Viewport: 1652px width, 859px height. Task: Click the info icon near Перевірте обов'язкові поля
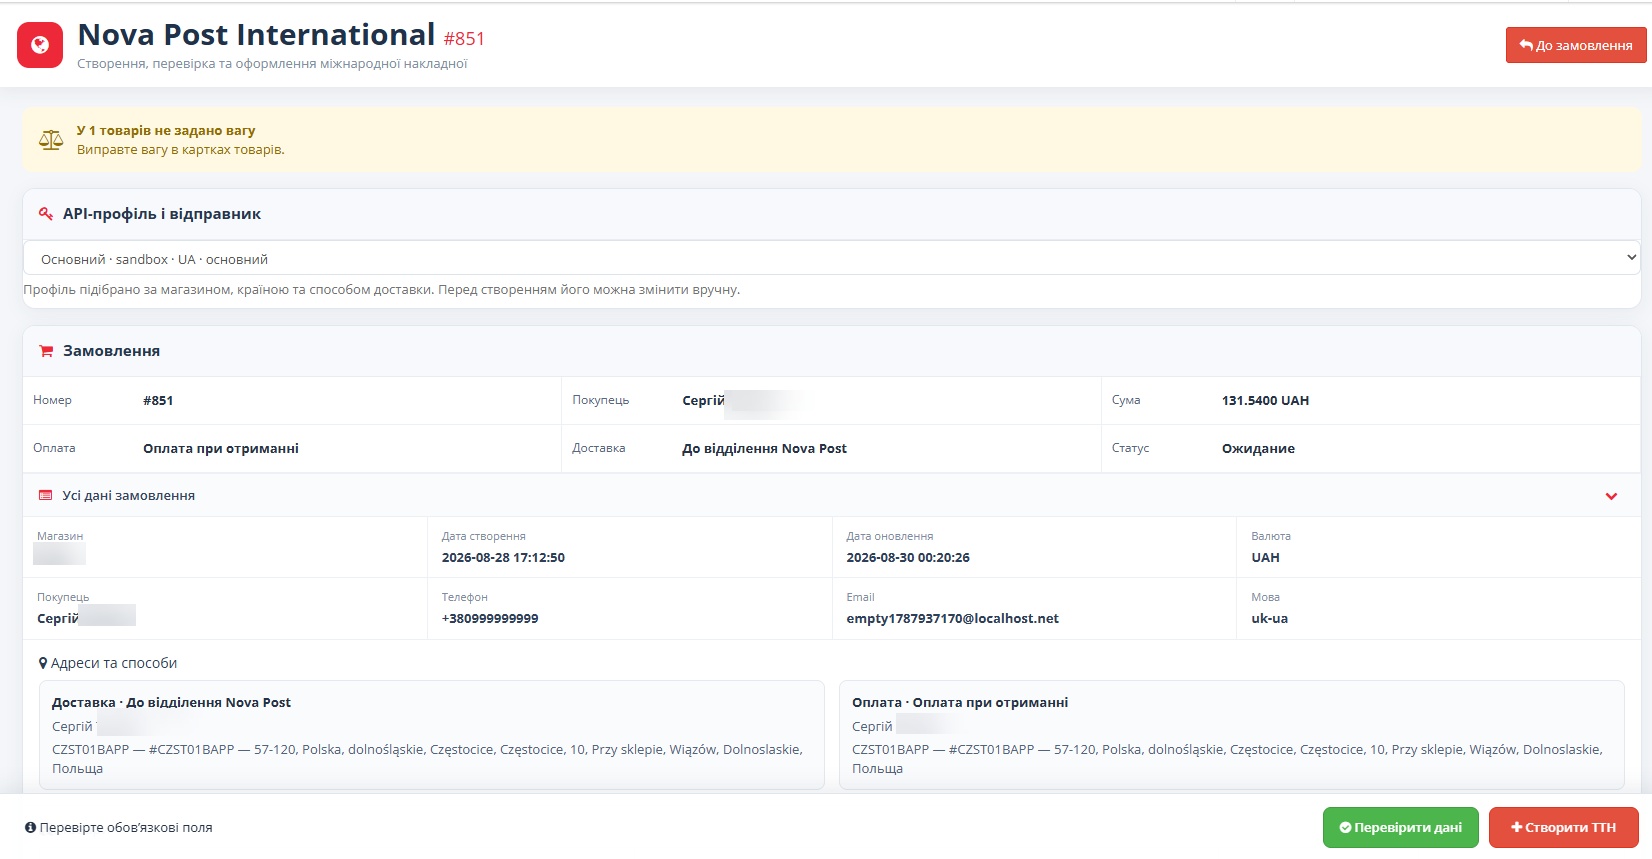click(30, 828)
